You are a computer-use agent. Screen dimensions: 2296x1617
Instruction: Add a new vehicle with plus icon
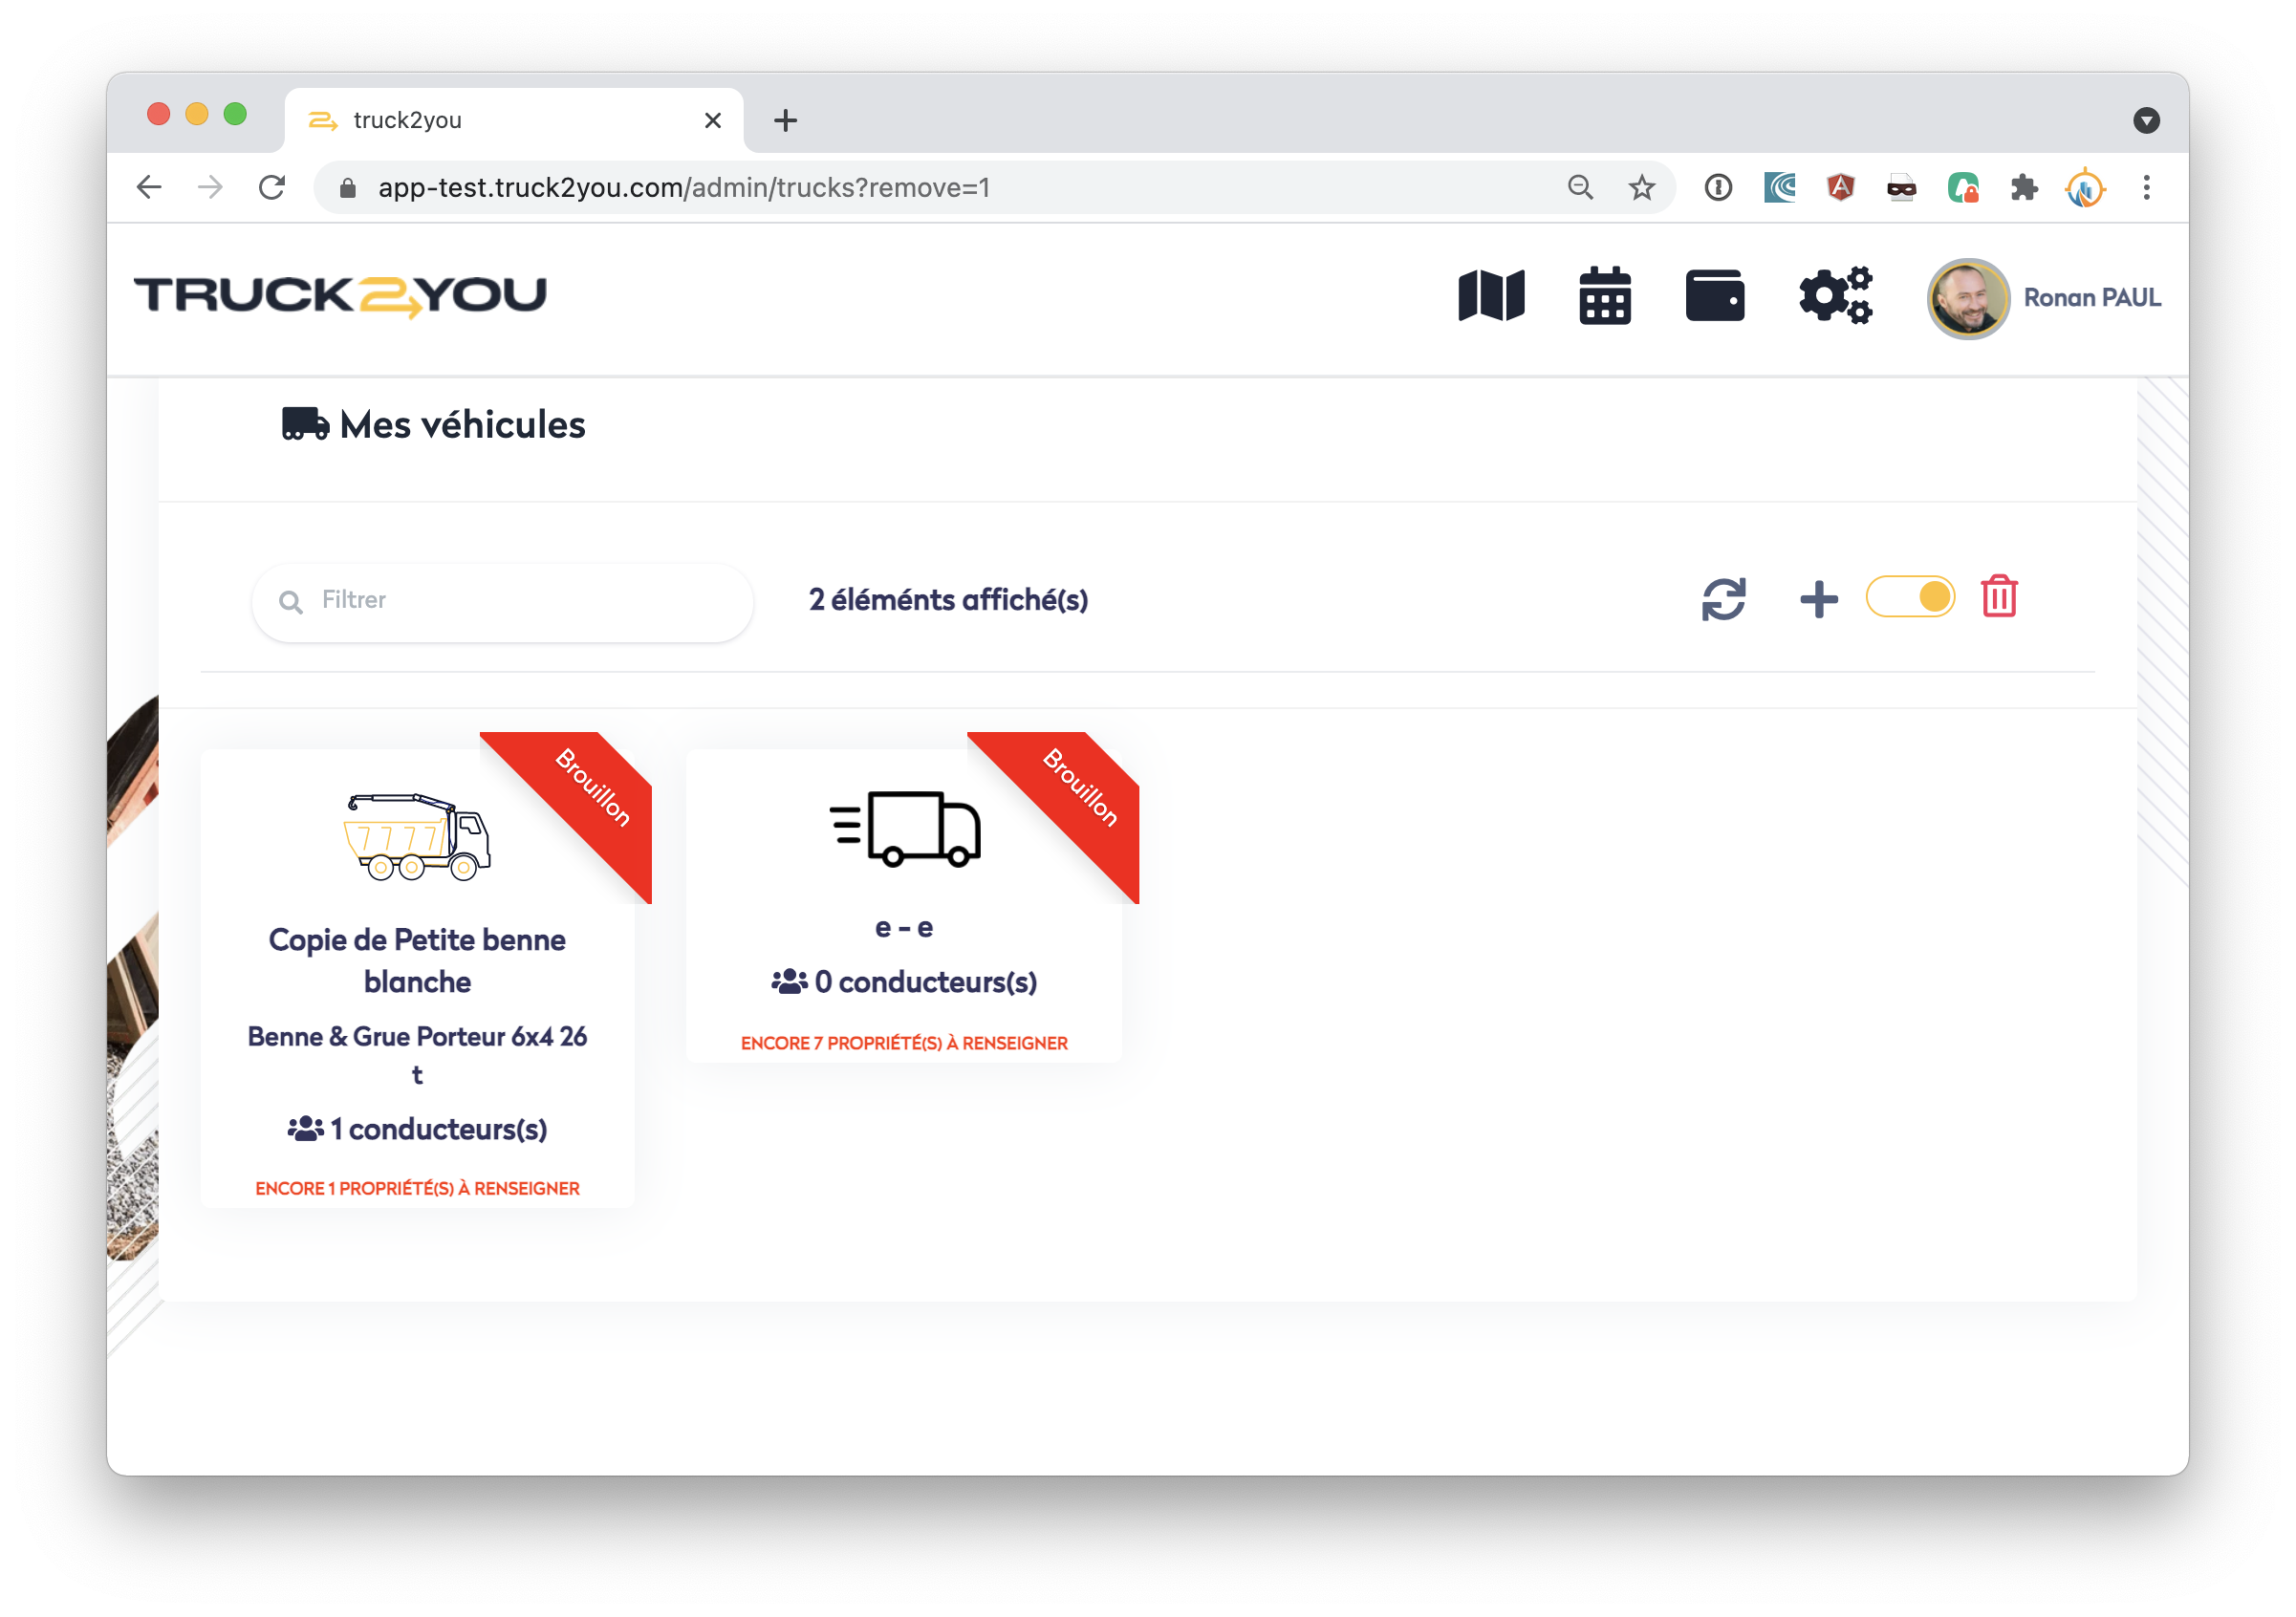[x=1818, y=599]
